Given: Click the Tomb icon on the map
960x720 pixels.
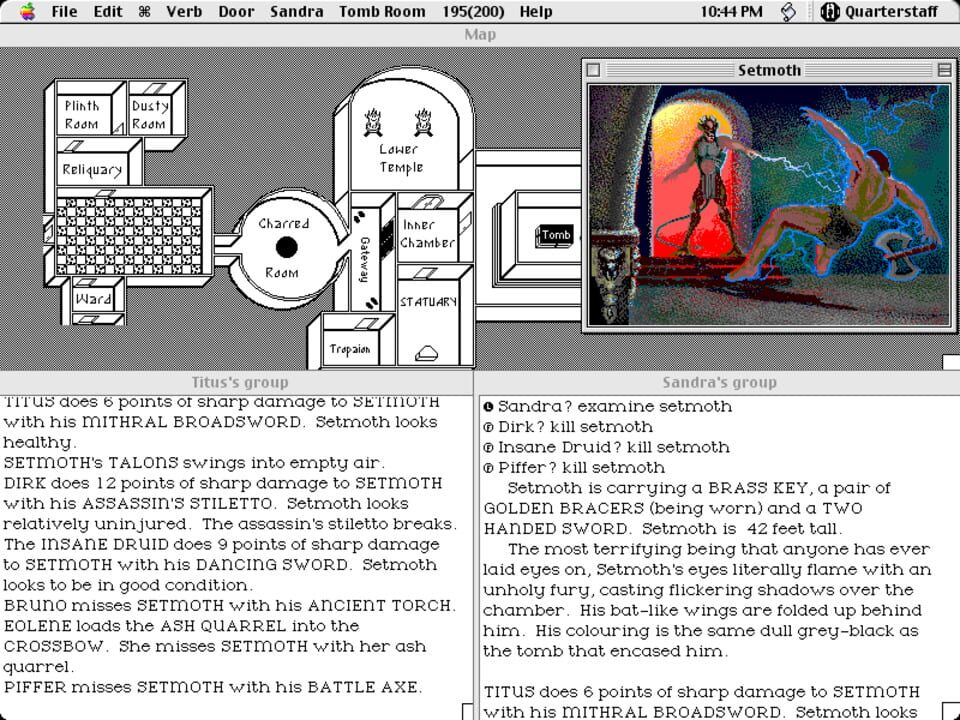Looking at the screenshot, I should point(555,235).
